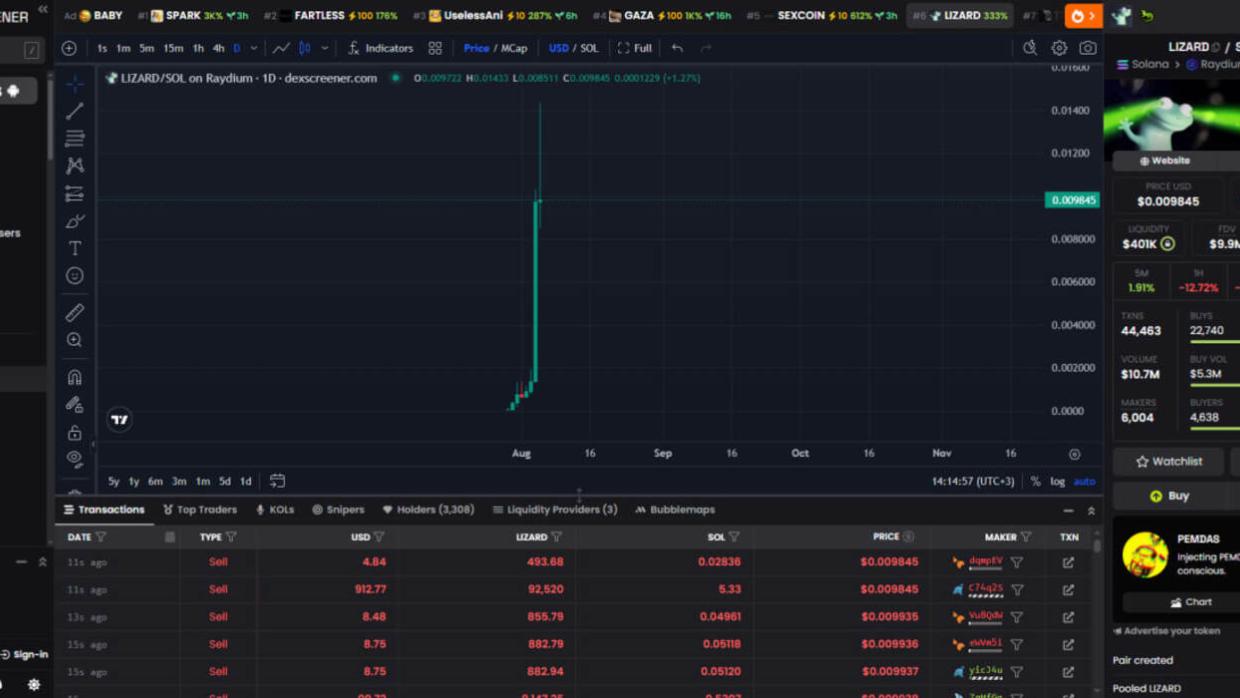
Task: Select the Text annotation tool
Action: 74,248
